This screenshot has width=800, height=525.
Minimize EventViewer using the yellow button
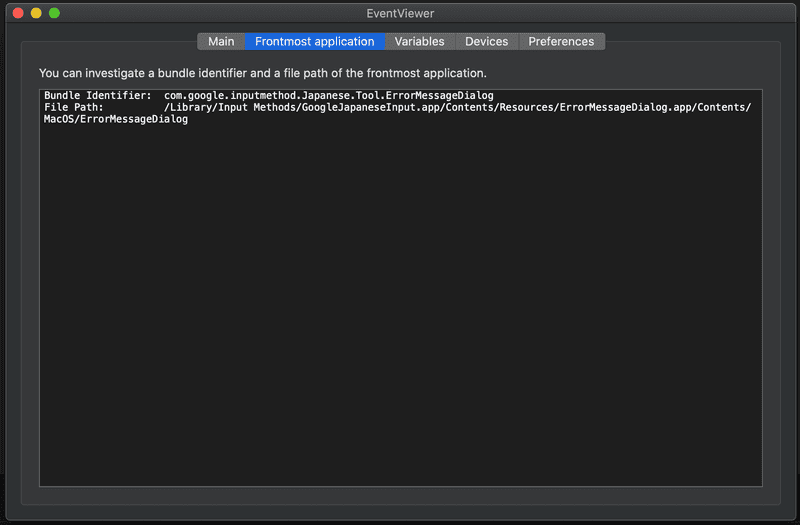[x=36, y=13]
